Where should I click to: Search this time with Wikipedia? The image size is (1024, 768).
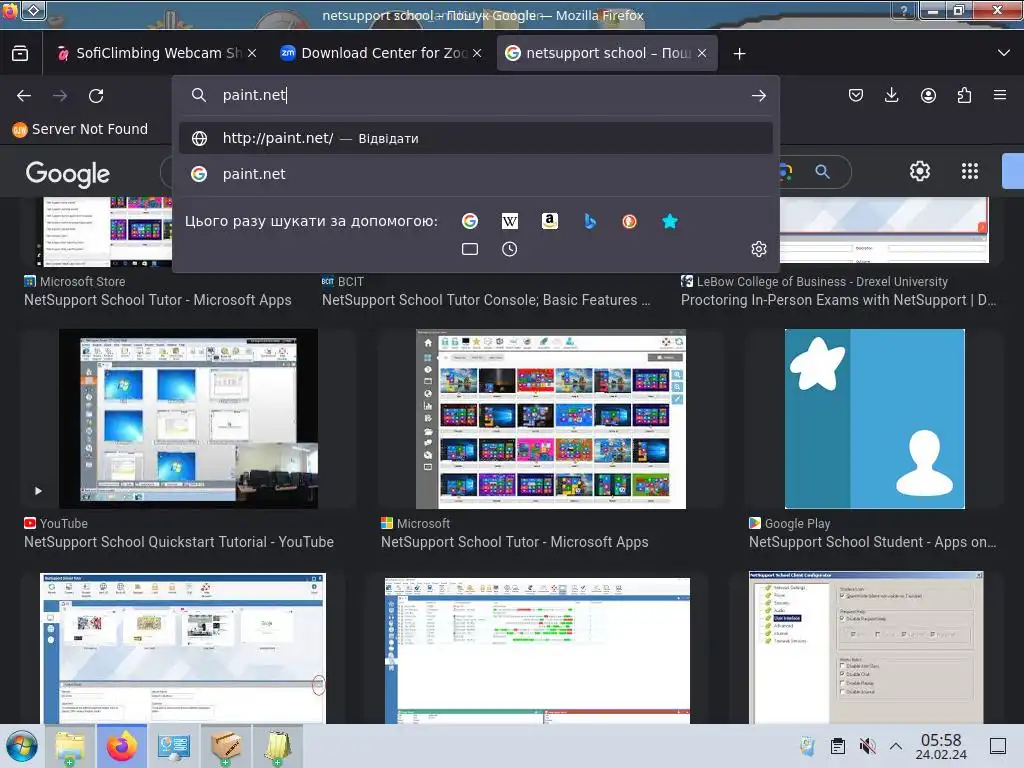(509, 221)
